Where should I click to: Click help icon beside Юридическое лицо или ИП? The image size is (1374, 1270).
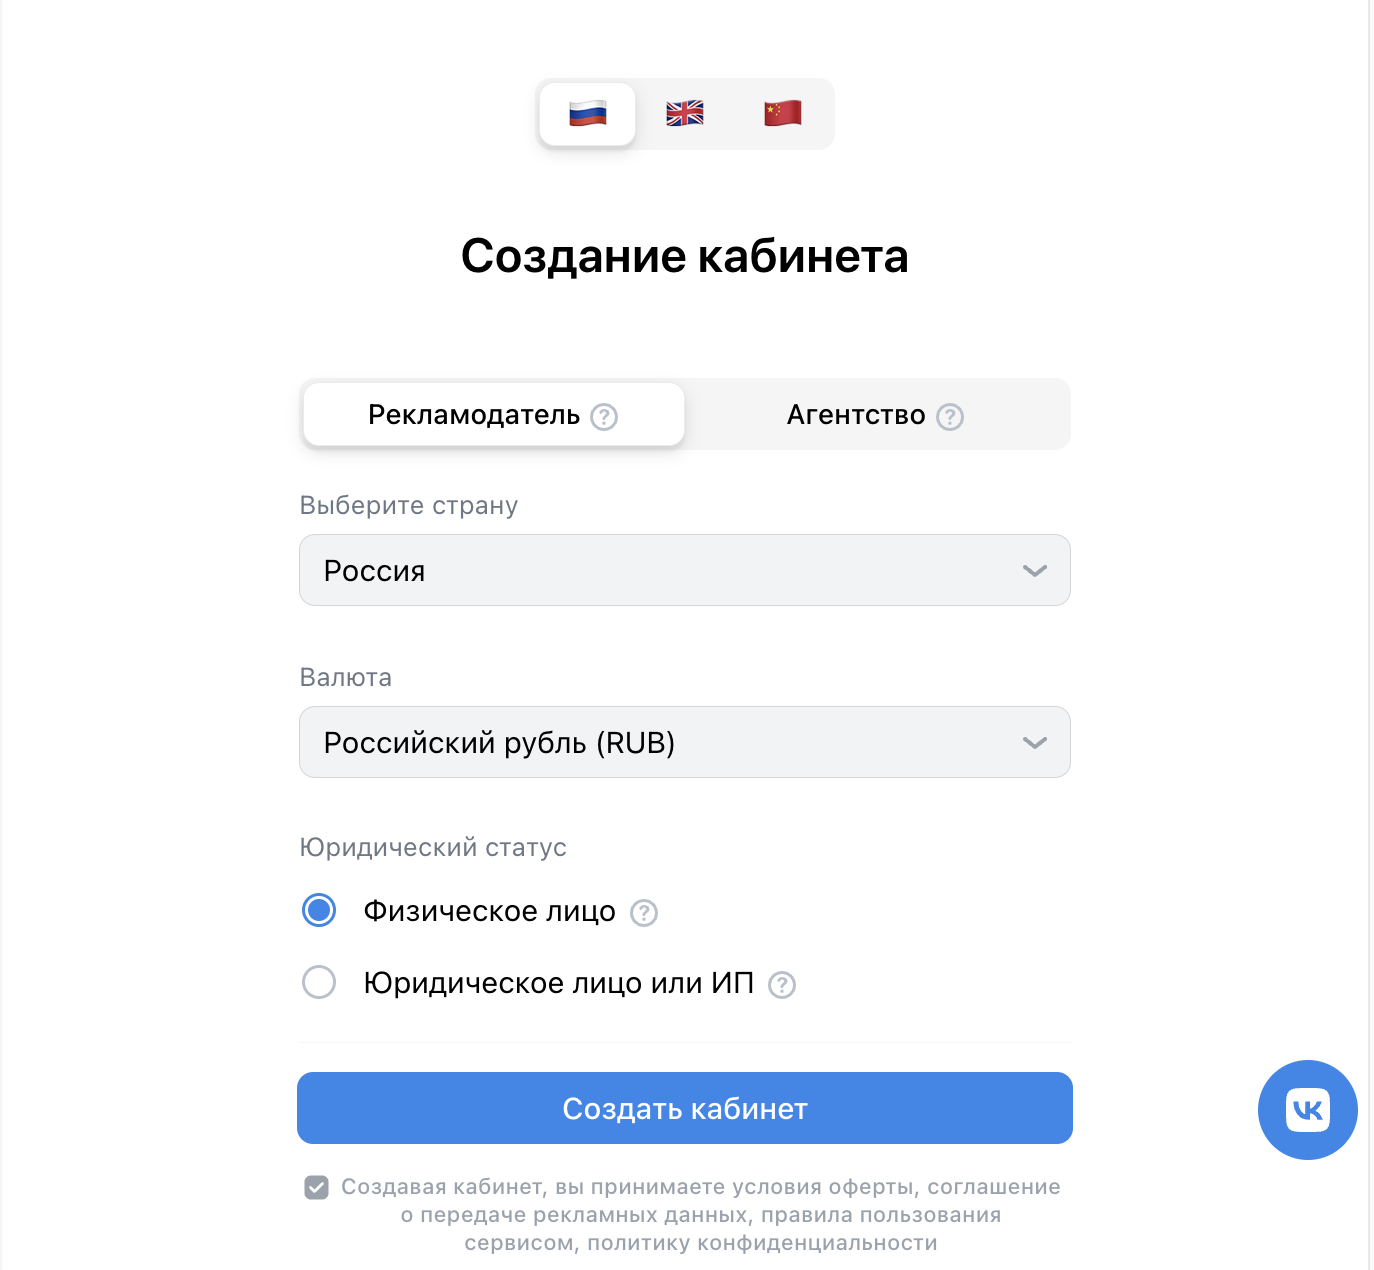(783, 985)
